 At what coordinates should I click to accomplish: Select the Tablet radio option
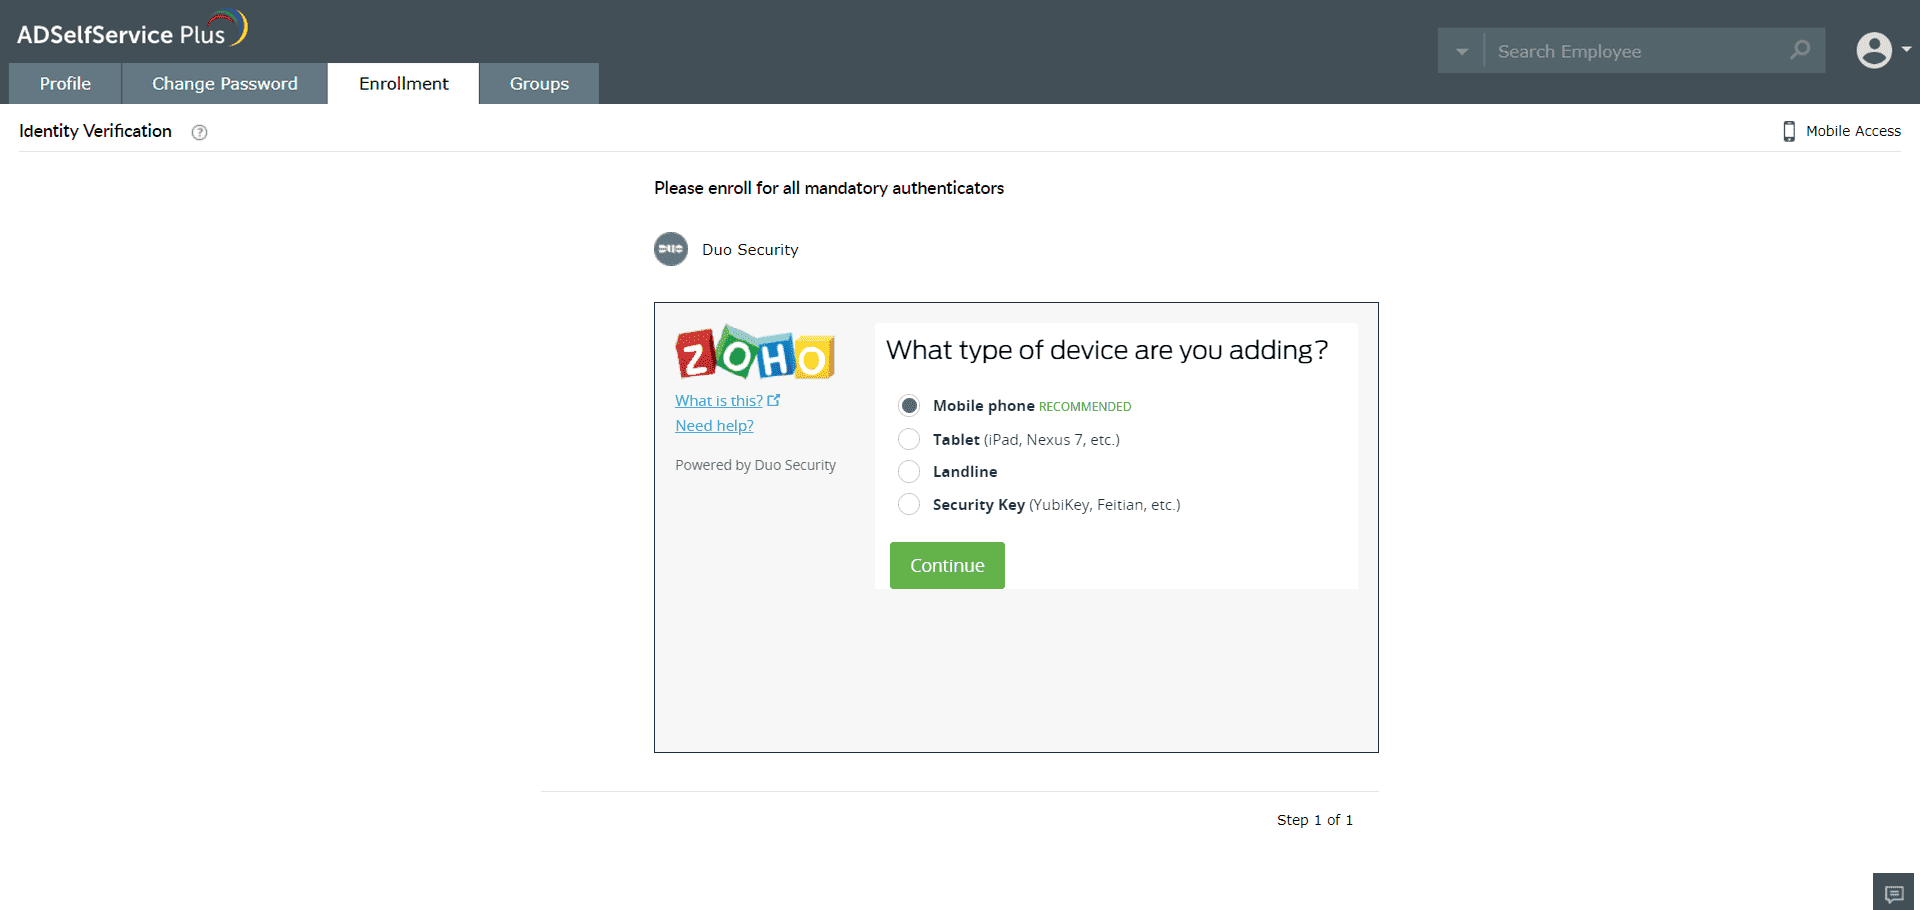[x=909, y=439]
